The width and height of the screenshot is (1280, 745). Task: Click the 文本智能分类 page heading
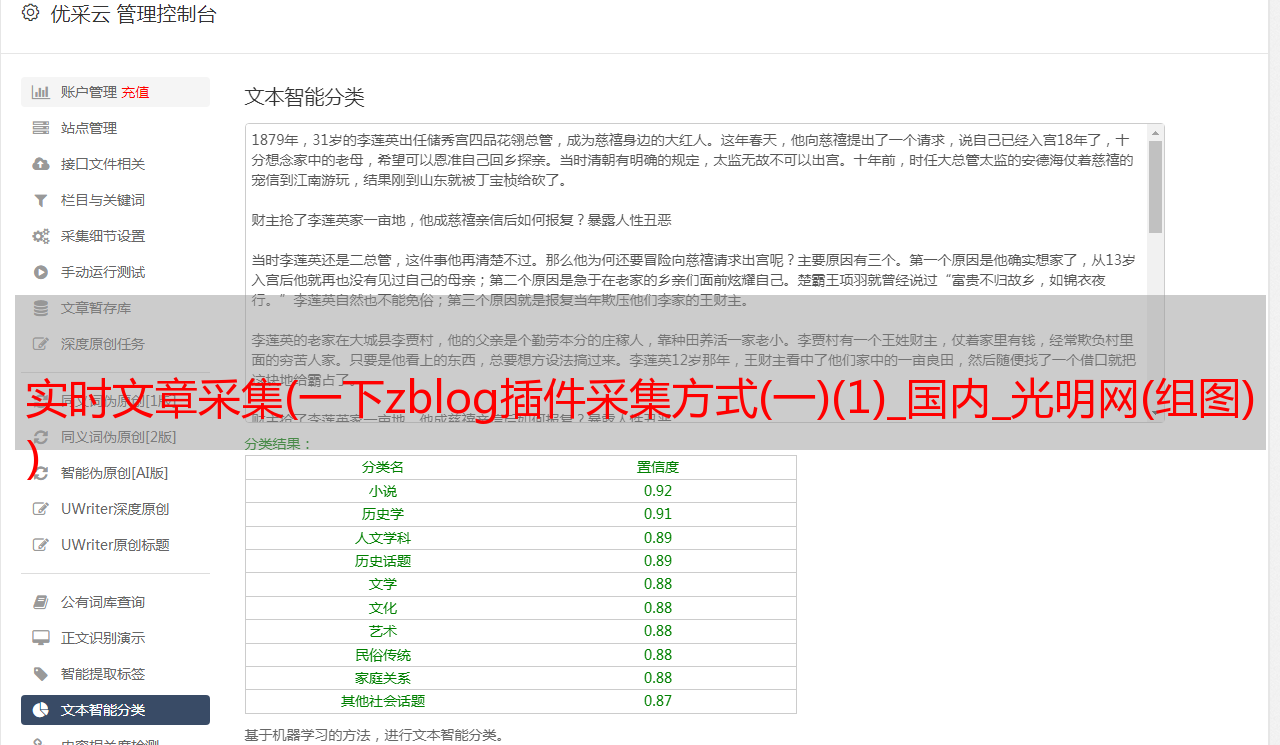[x=305, y=97]
